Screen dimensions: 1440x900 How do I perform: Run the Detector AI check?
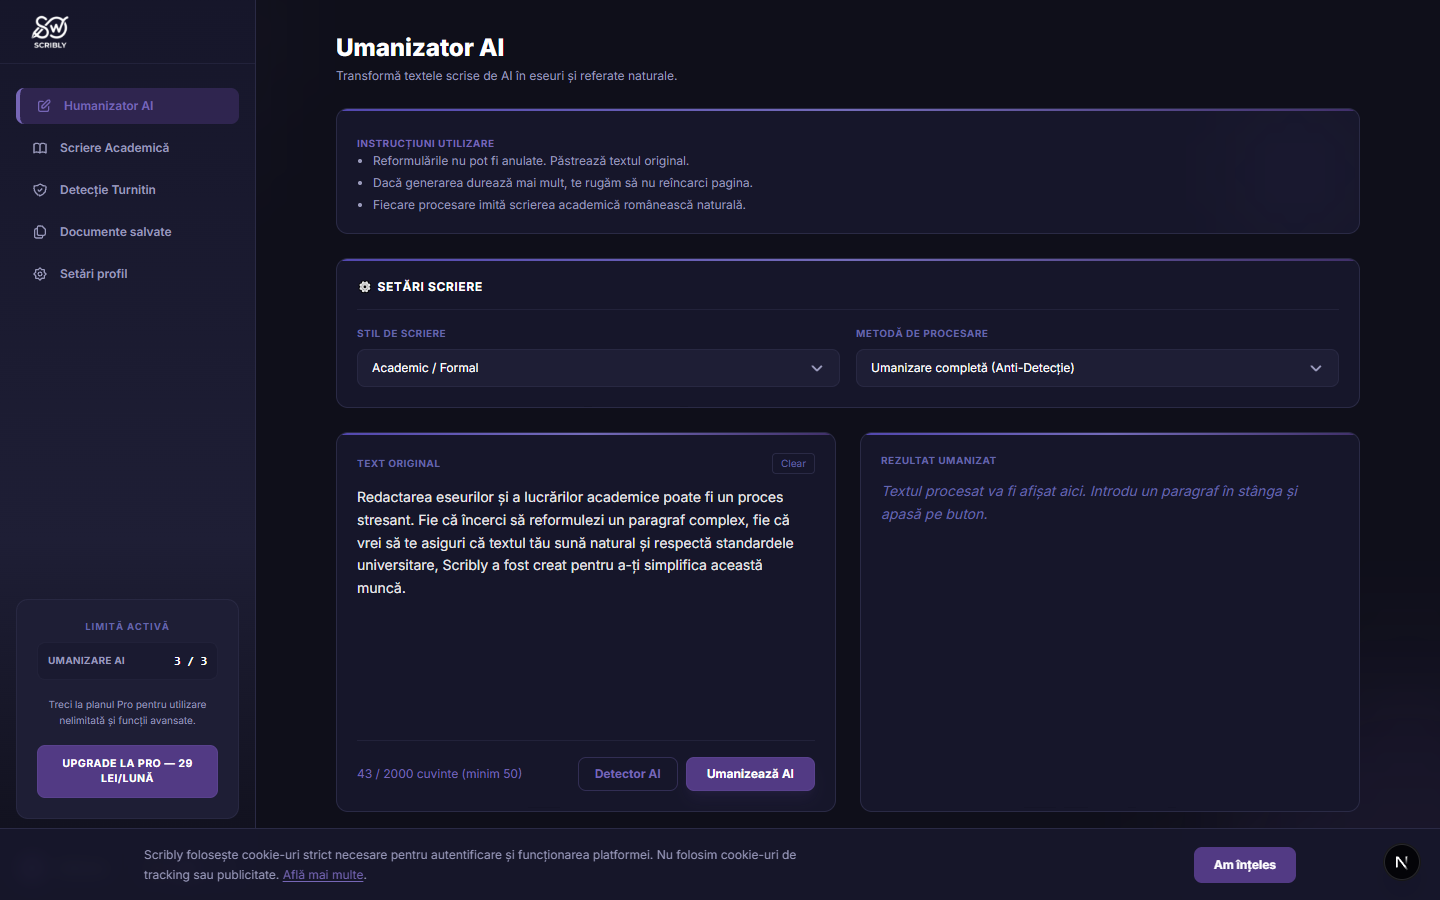[628, 774]
